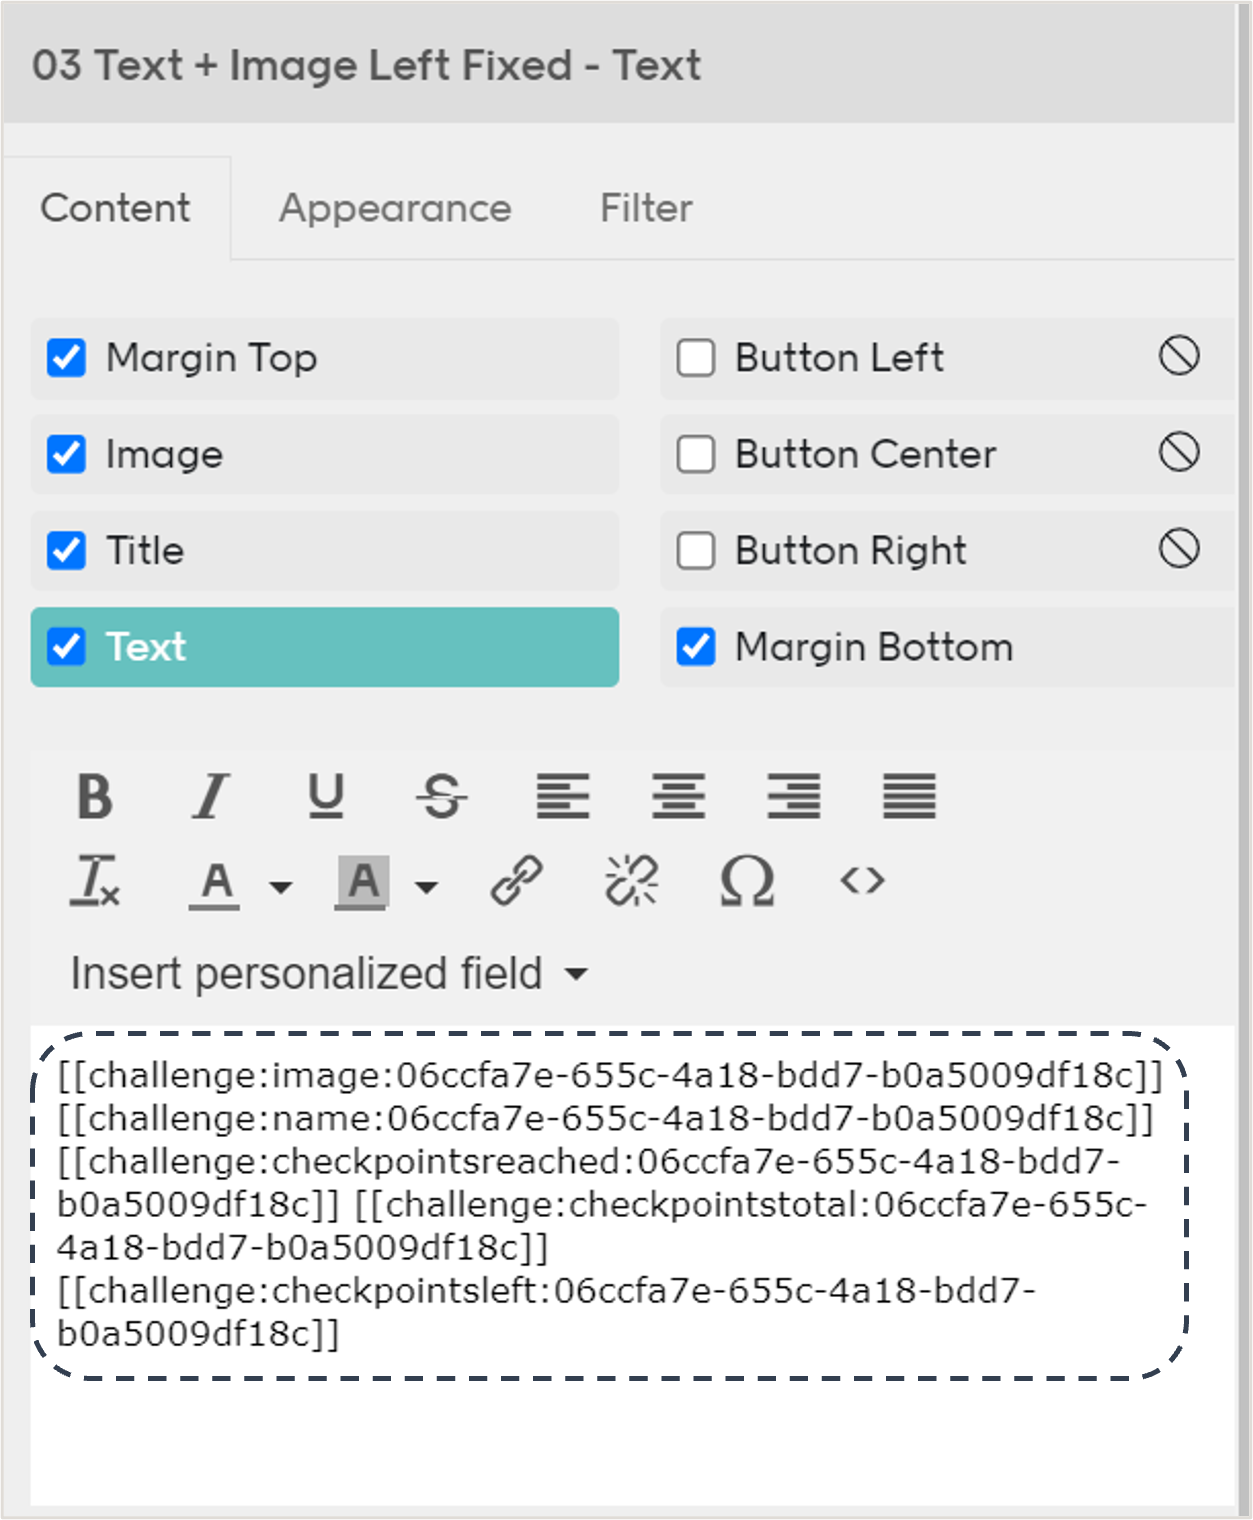
Task: Expand the background color dropdown arrow
Action: click(427, 887)
